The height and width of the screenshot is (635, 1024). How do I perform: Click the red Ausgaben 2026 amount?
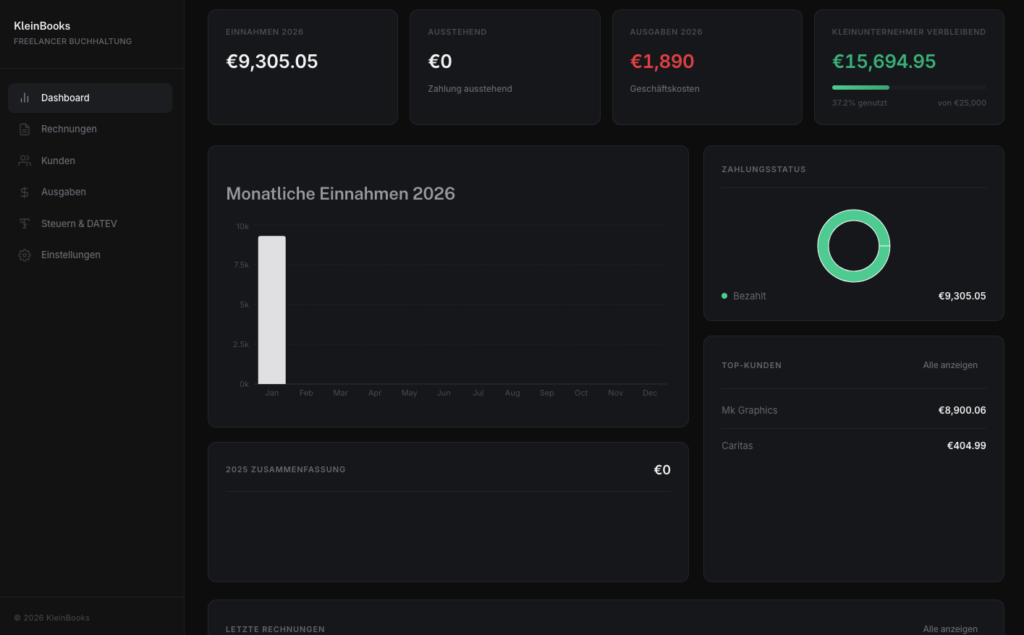click(664, 60)
